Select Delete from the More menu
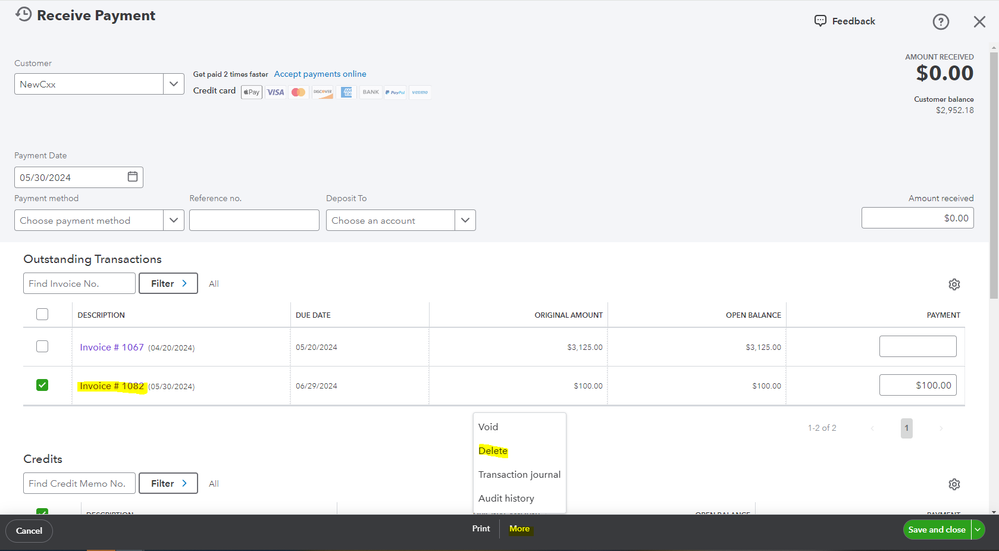Viewport: 999px width, 551px height. point(492,450)
